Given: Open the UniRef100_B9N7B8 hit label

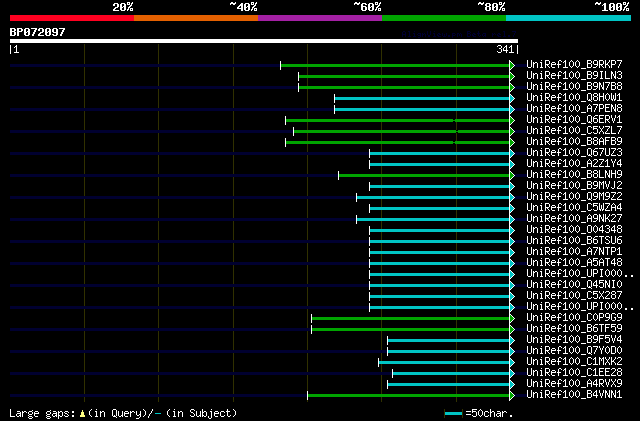Looking at the screenshot, I should tap(574, 87).
